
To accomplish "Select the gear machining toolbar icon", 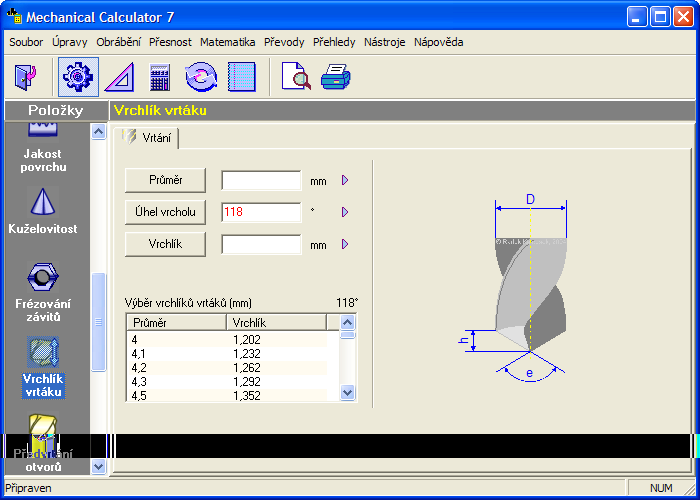I will click(x=78, y=77).
